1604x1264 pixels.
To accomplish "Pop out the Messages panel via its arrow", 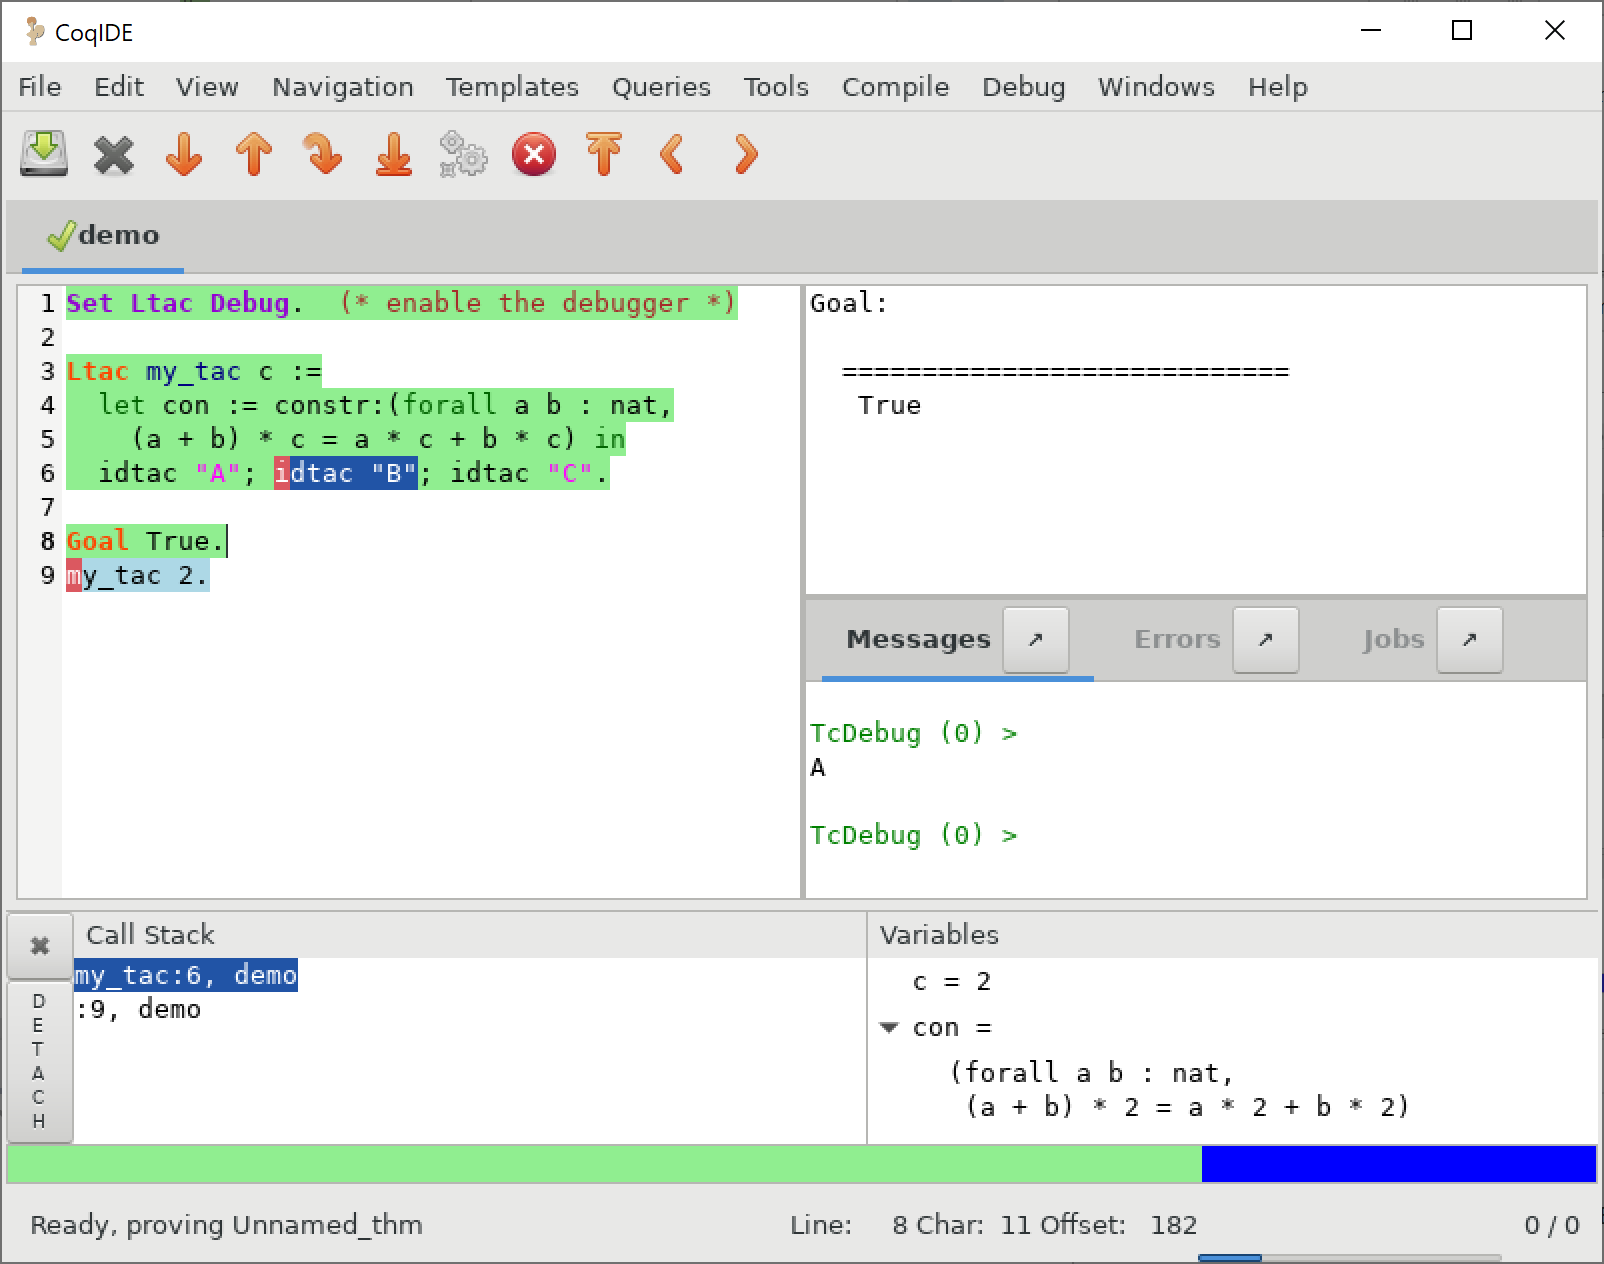I will click(x=1036, y=640).
